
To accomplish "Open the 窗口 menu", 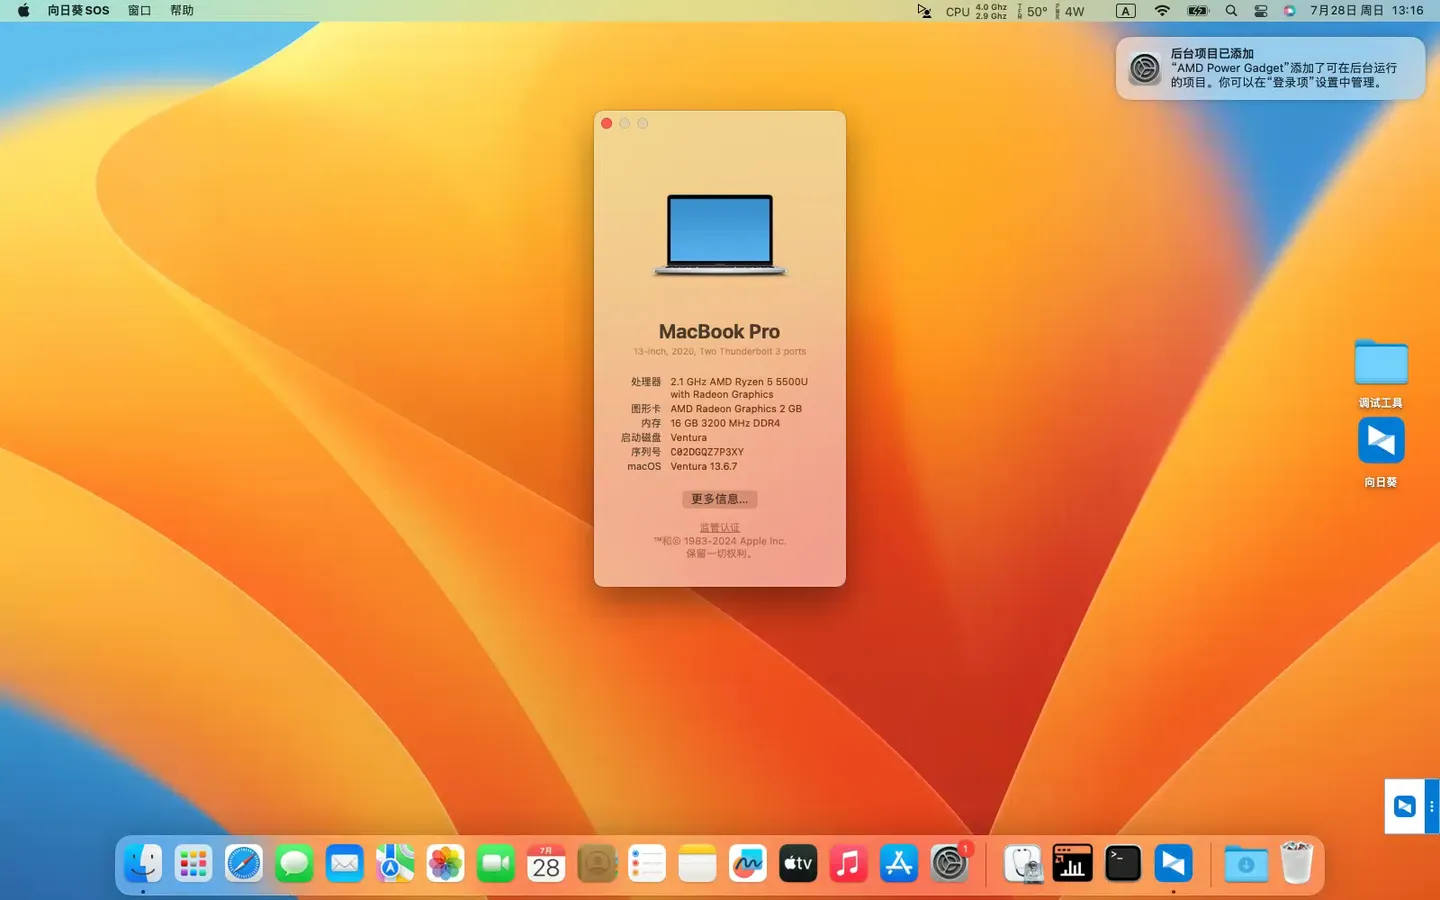I will pyautogui.click(x=139, y=10).
